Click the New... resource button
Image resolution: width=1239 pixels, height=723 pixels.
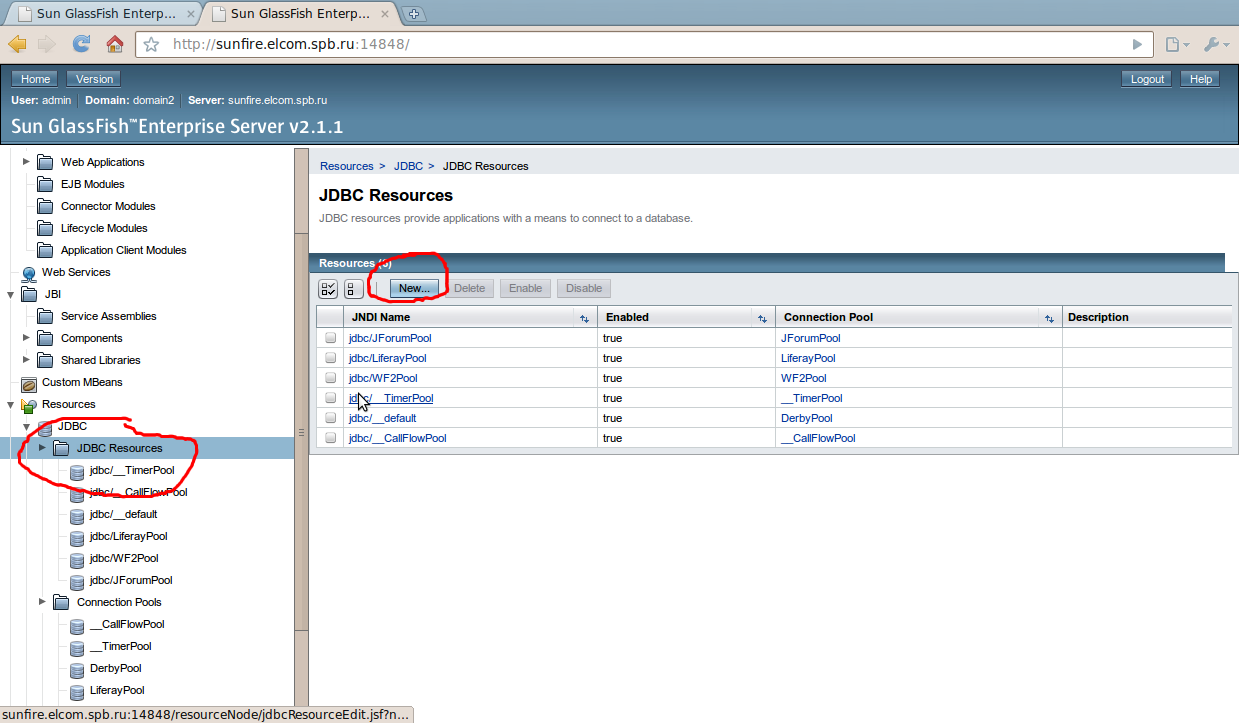click(414, 288)
